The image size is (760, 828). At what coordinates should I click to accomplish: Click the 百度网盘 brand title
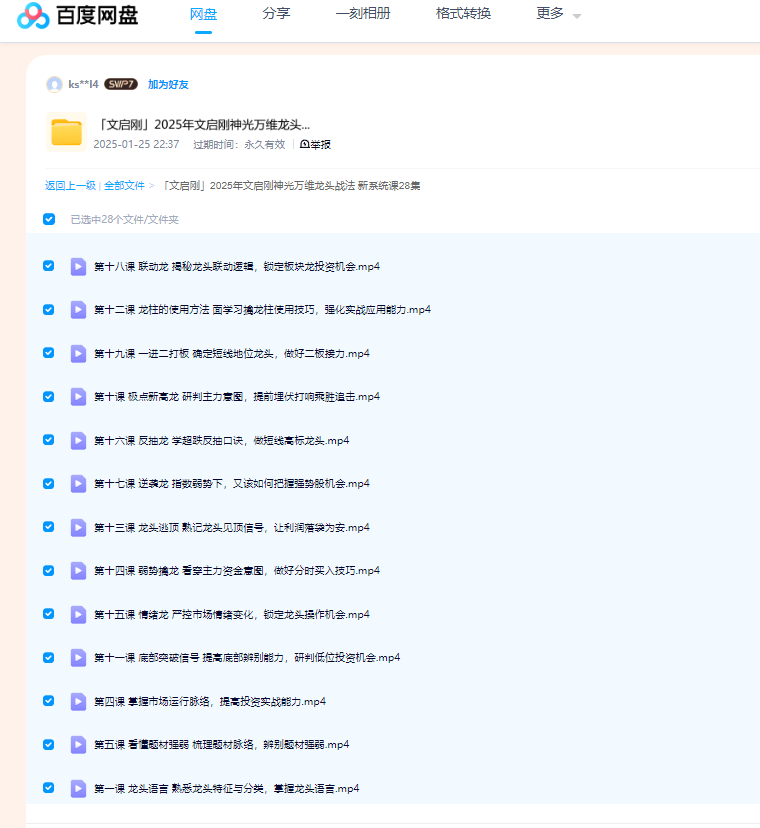pos(97,15)
